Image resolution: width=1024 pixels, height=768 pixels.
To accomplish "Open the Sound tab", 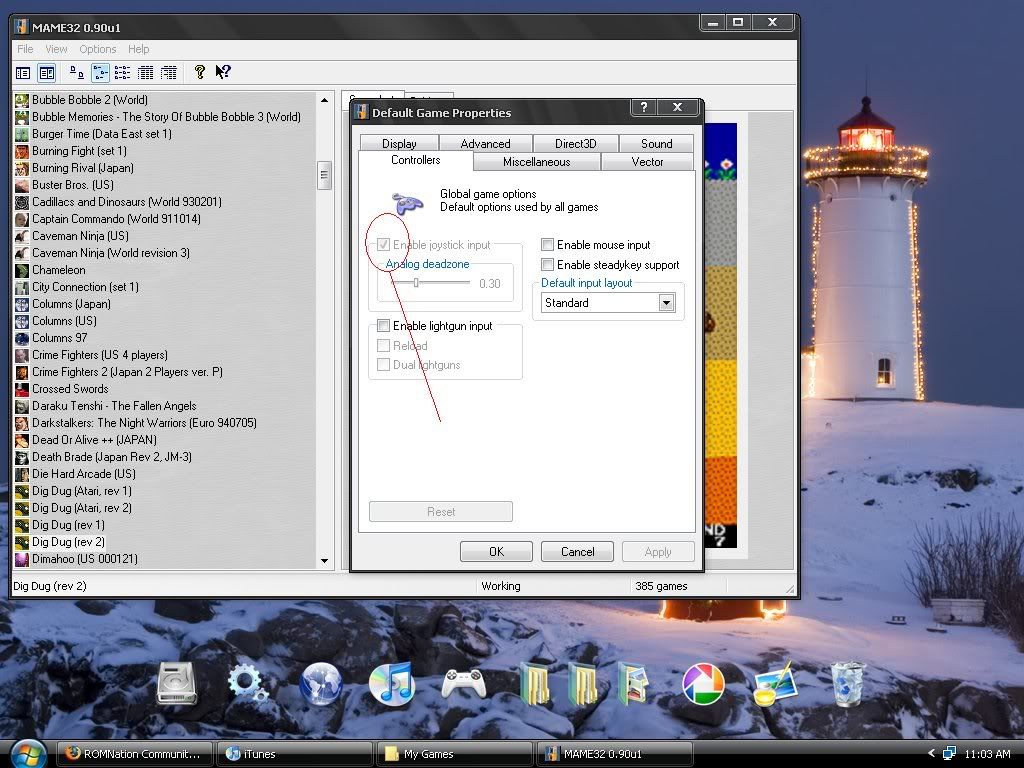I will [x=656, y=144].
